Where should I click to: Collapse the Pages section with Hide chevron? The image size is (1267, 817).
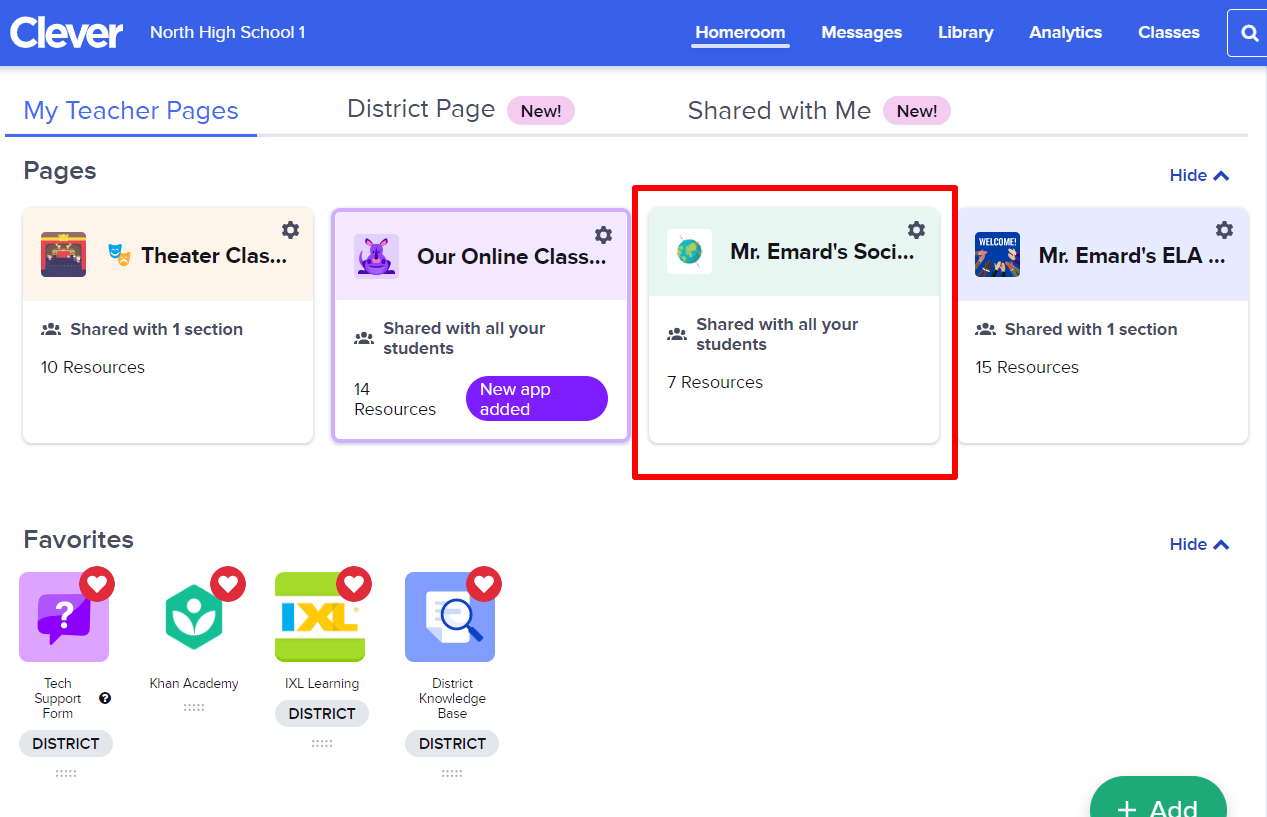pyautogui.click(x=1198, y=175)
